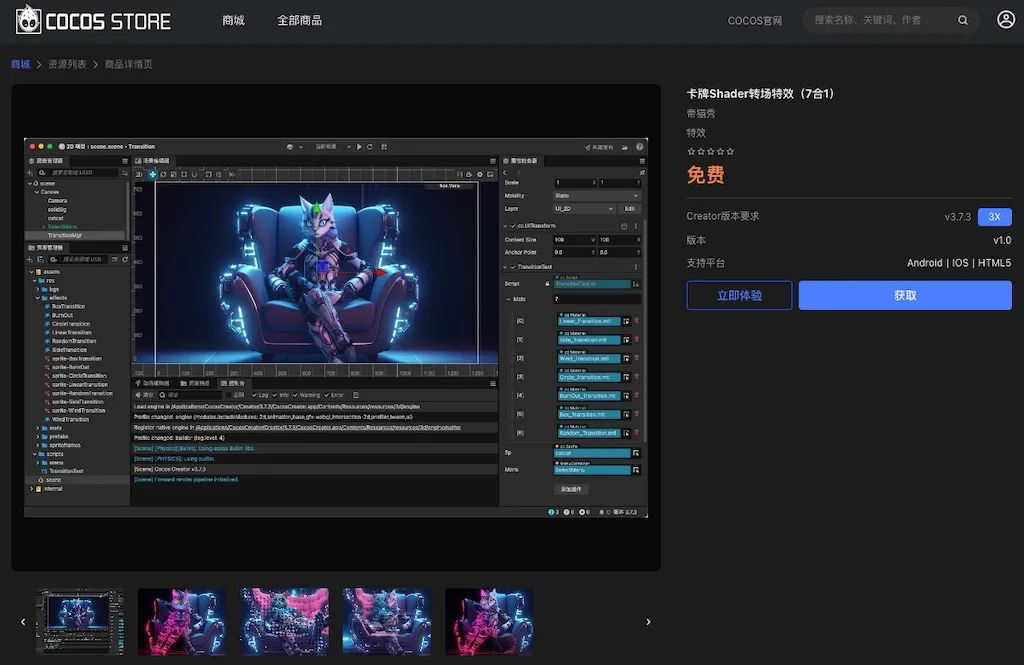Click the refresh icon in the Assets panel
This screenshot has height=665, width=1024.
(125, 260)
